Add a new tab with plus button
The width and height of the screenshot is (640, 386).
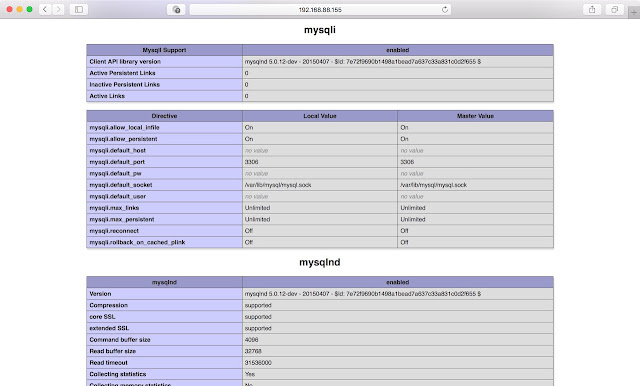coord(634,12)
